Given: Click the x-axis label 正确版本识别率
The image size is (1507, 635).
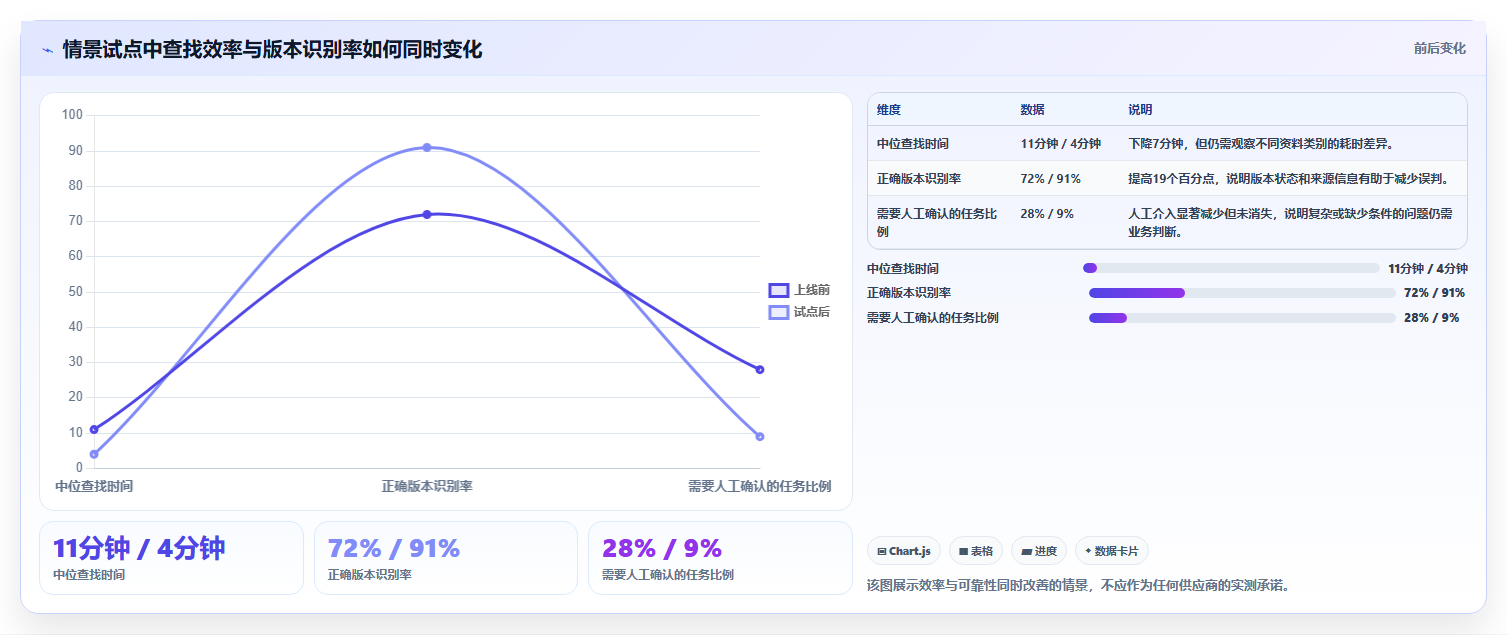Looking at the screenshot, I should click(427, 486).
